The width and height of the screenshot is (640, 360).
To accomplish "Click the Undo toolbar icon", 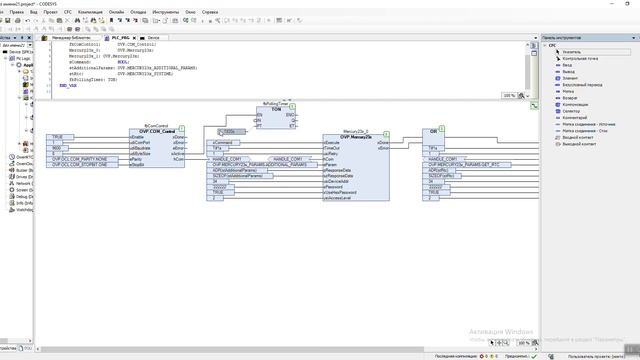I will pos(27,20).
